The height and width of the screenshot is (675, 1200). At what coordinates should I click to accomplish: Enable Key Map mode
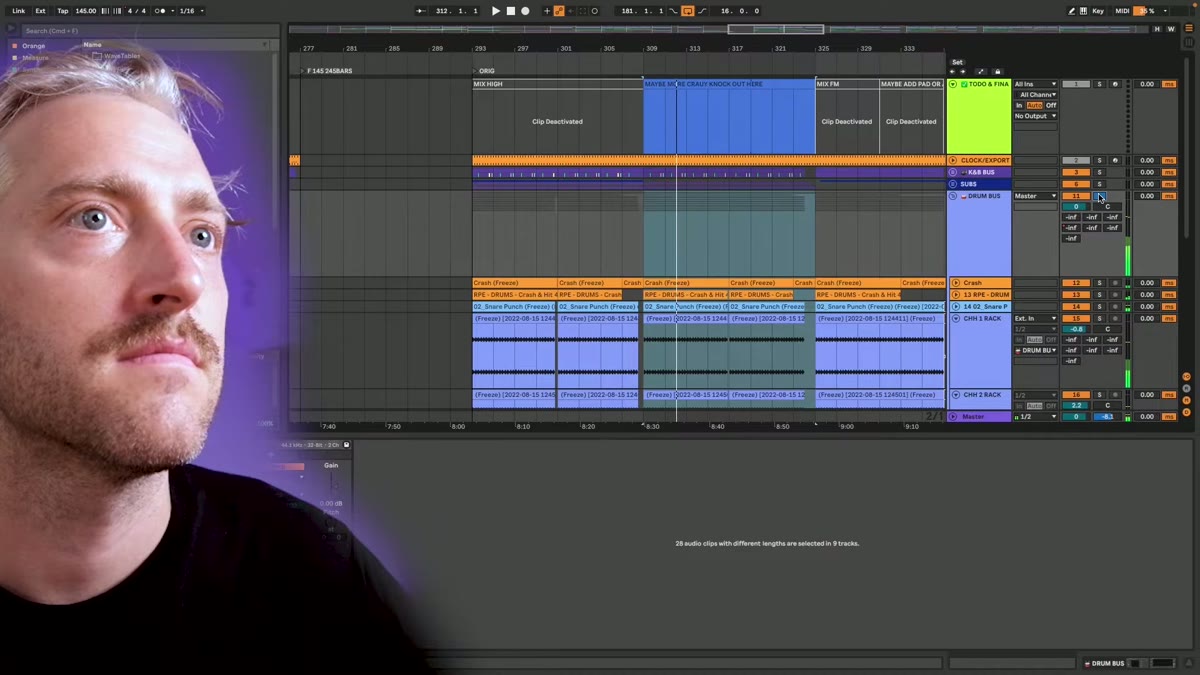tap(1098, 11)
